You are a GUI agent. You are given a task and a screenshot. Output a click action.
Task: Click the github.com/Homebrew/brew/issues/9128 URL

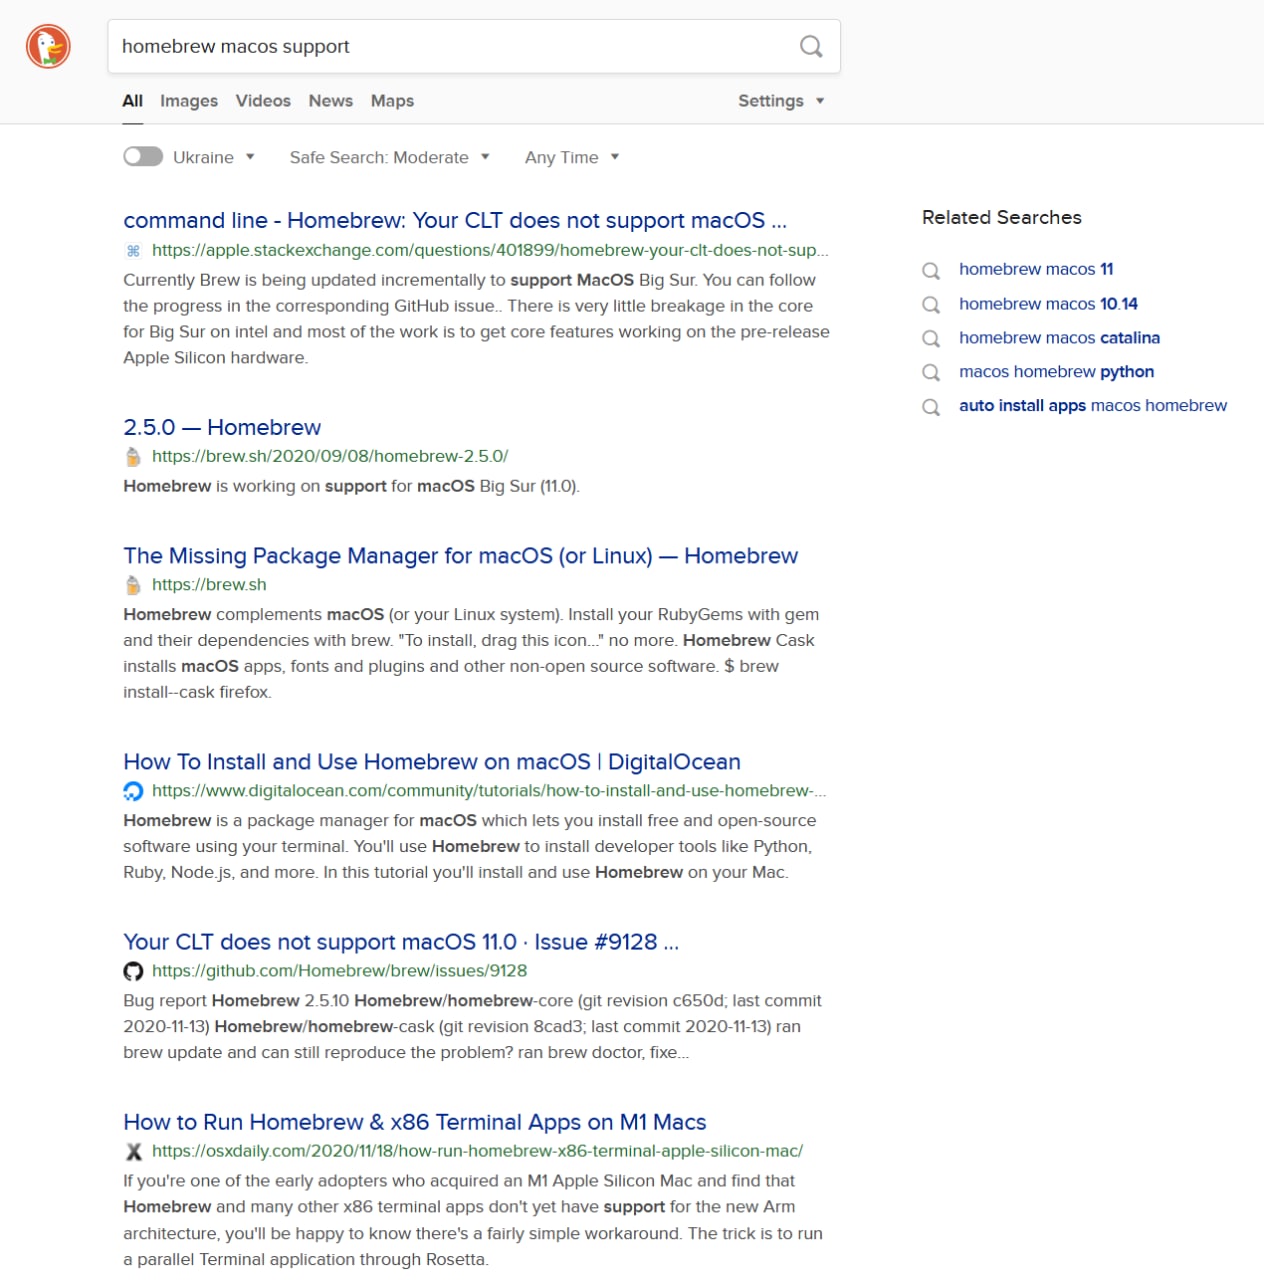[339, 970]
